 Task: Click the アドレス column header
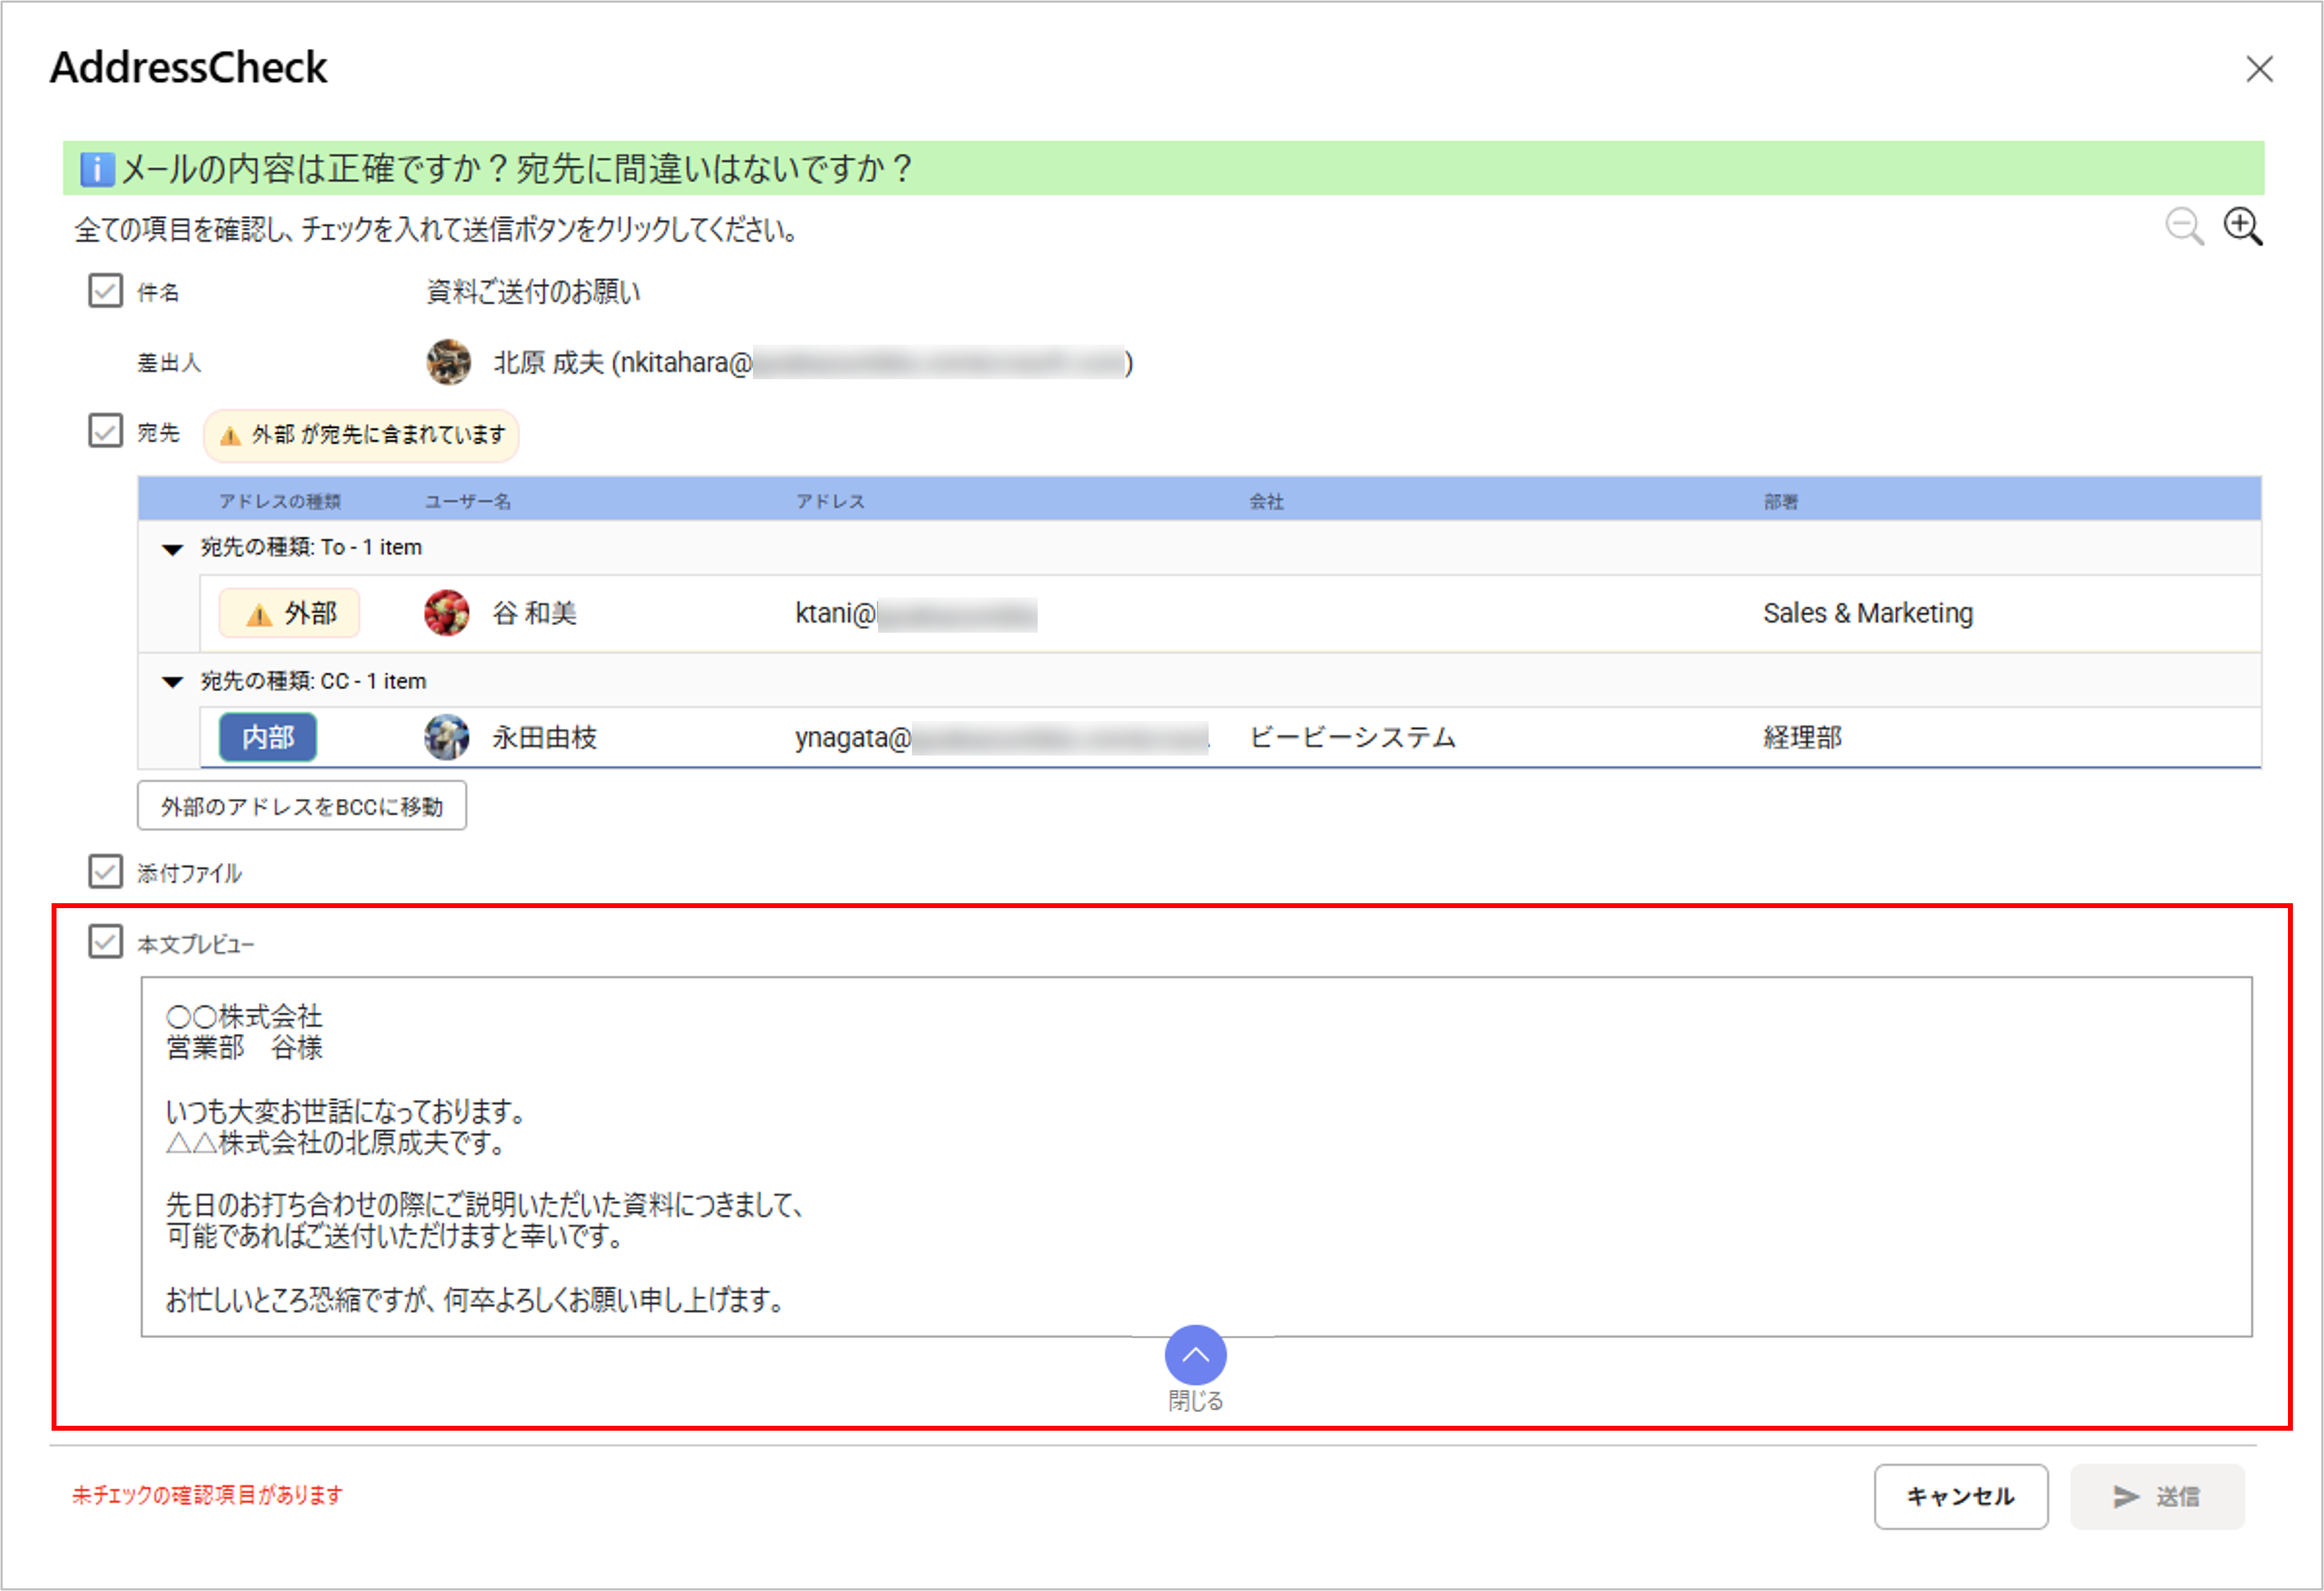coord(830,501)
